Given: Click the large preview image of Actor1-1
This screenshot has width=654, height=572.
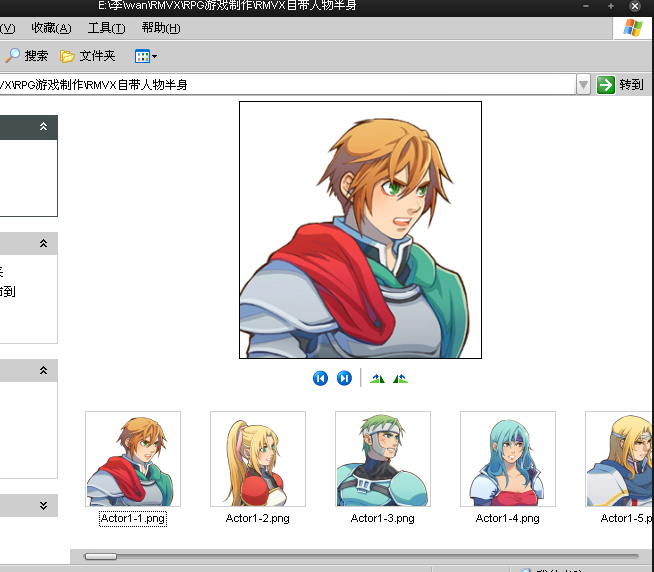Looking at the screenshot, I should click(x=360, y=230).
